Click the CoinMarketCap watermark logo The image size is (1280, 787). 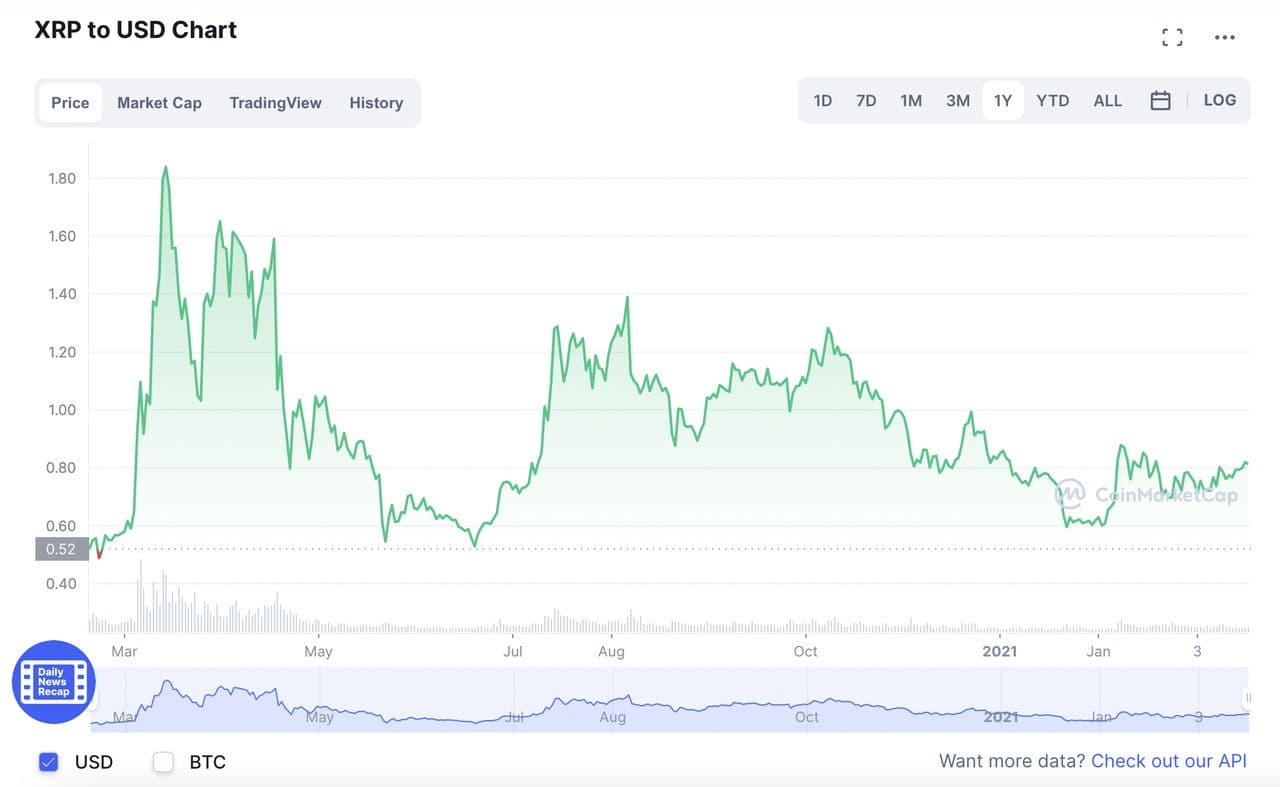point(1146,494)
